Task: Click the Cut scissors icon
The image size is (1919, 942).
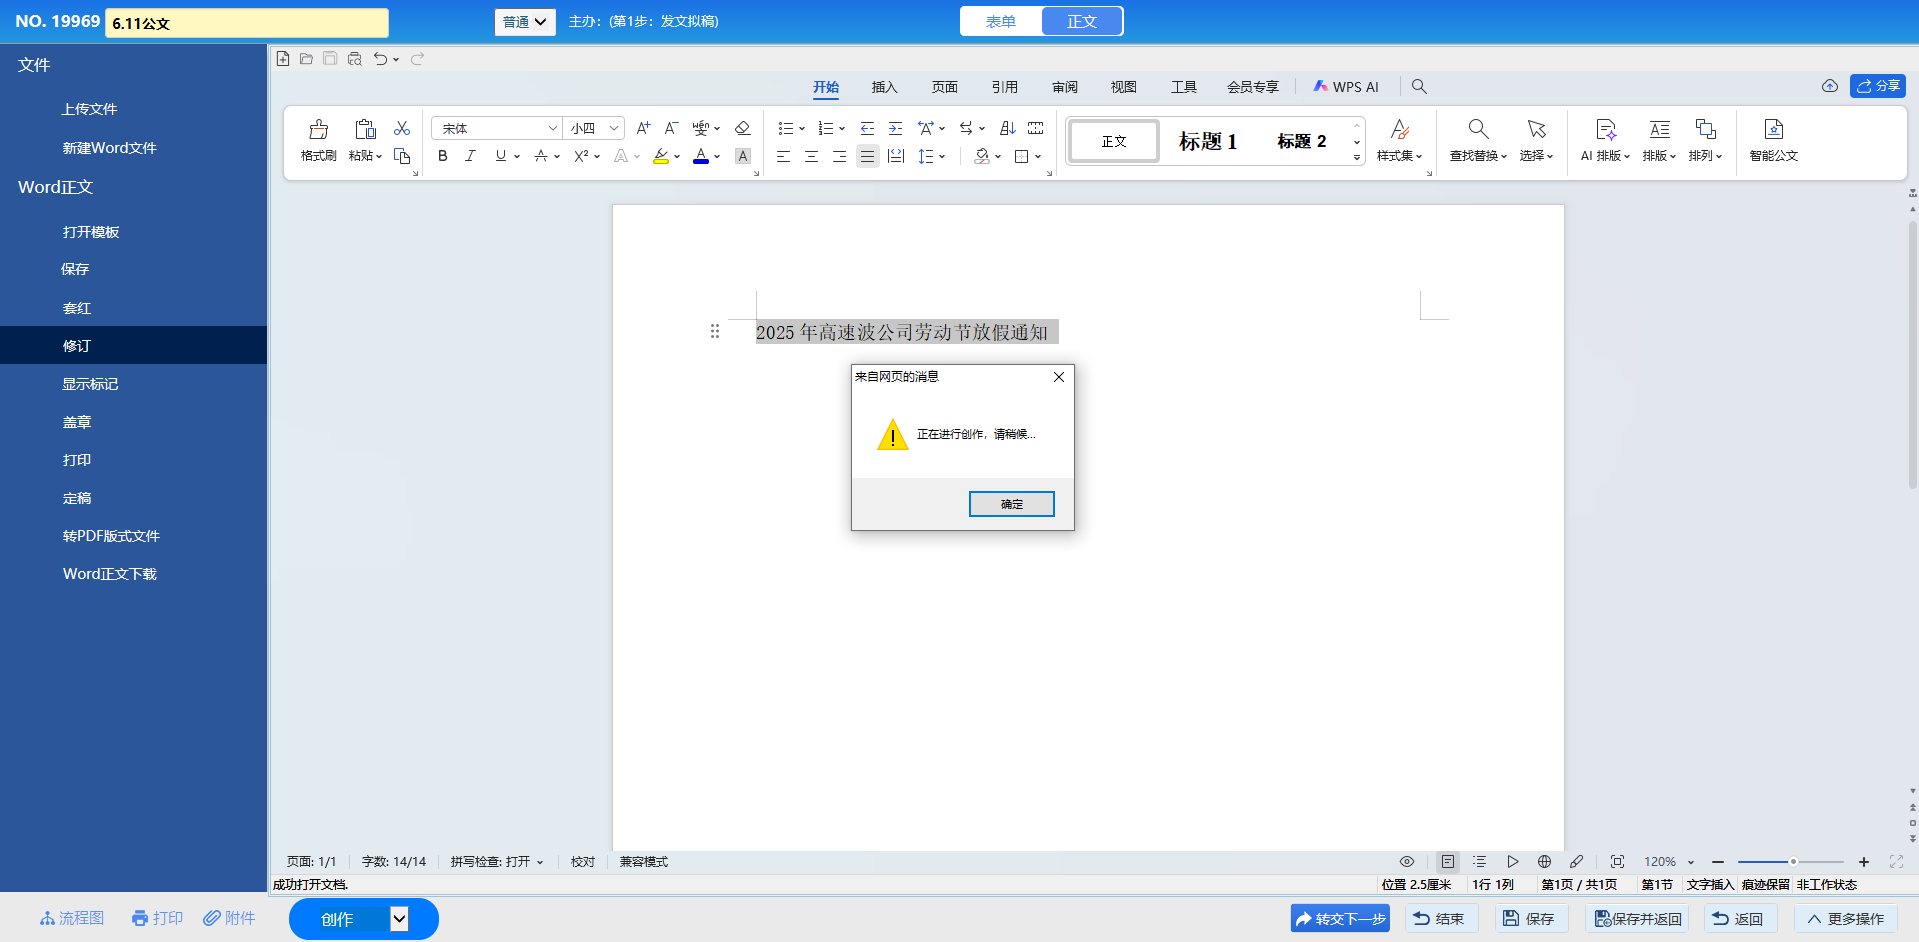Action: pyautogui.click(x=402, y=128)
